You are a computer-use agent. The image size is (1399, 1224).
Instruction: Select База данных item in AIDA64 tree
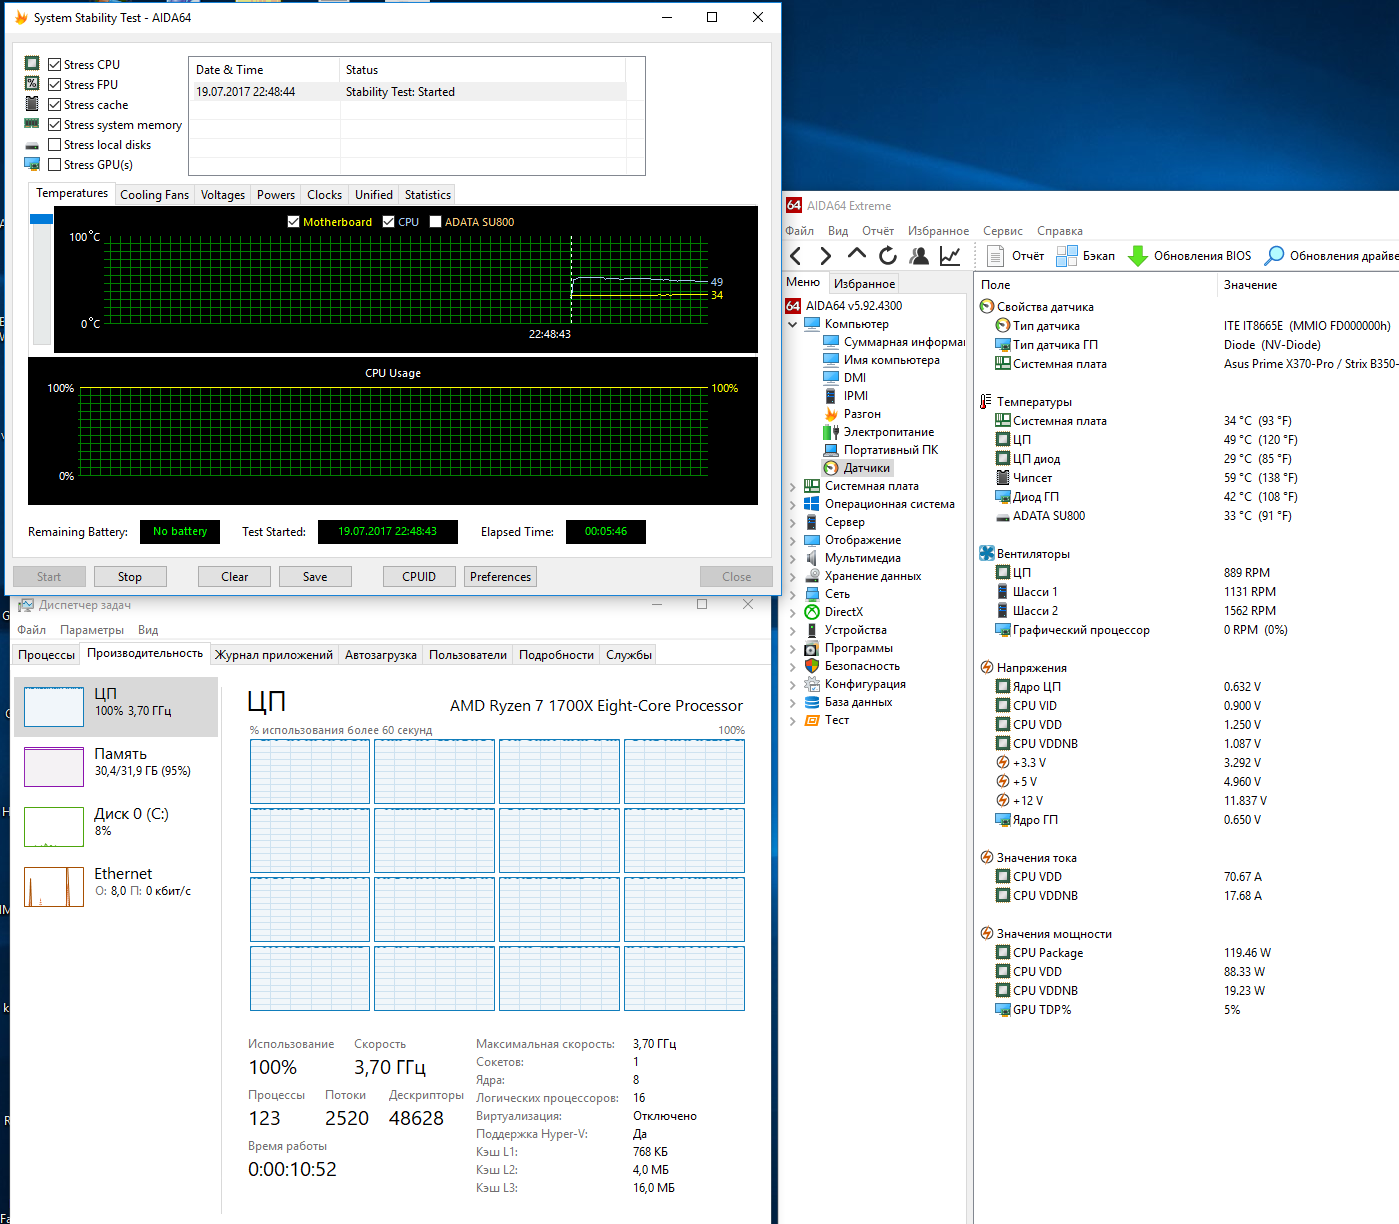click(848, 702)
